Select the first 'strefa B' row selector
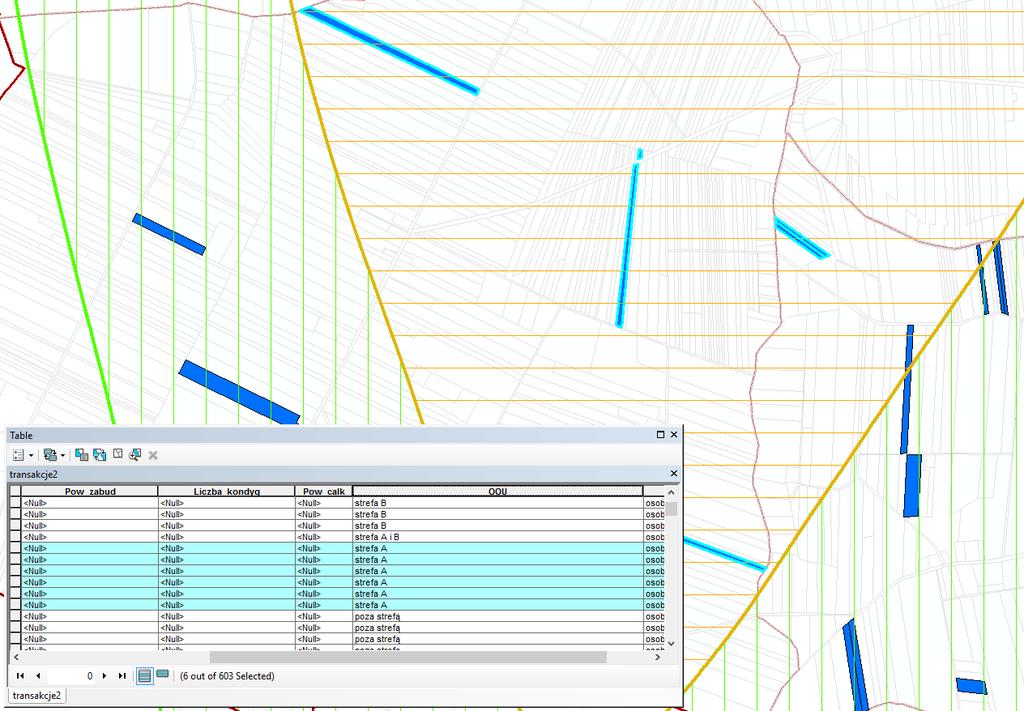 pyautogui.click(x=15, y=503)
